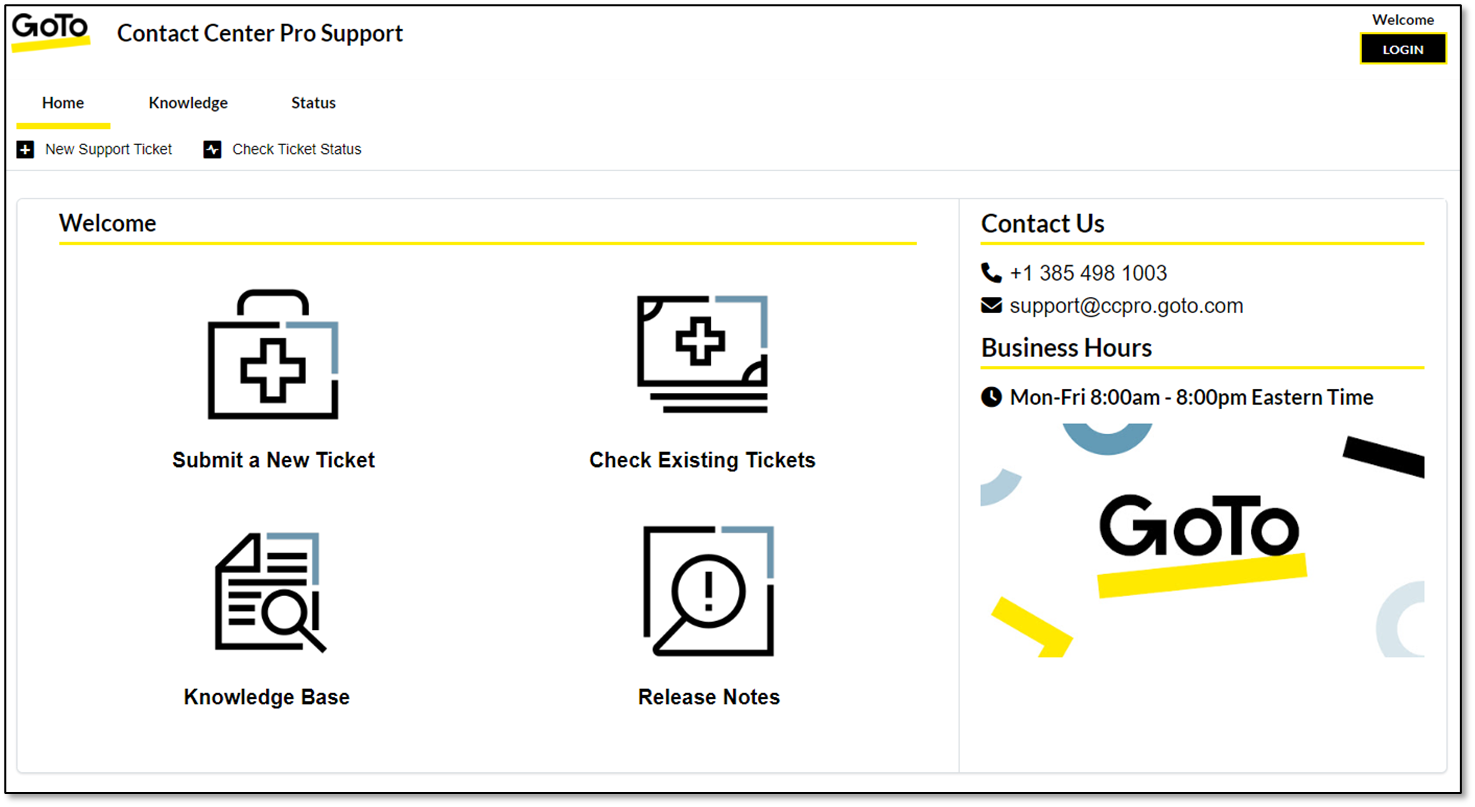Viewport: 1475px width, 807px height.
Task: Click the Mon-Fri 8:00am - 8:00pm Eastern Time text
Action: click(x=1192, y=397)
